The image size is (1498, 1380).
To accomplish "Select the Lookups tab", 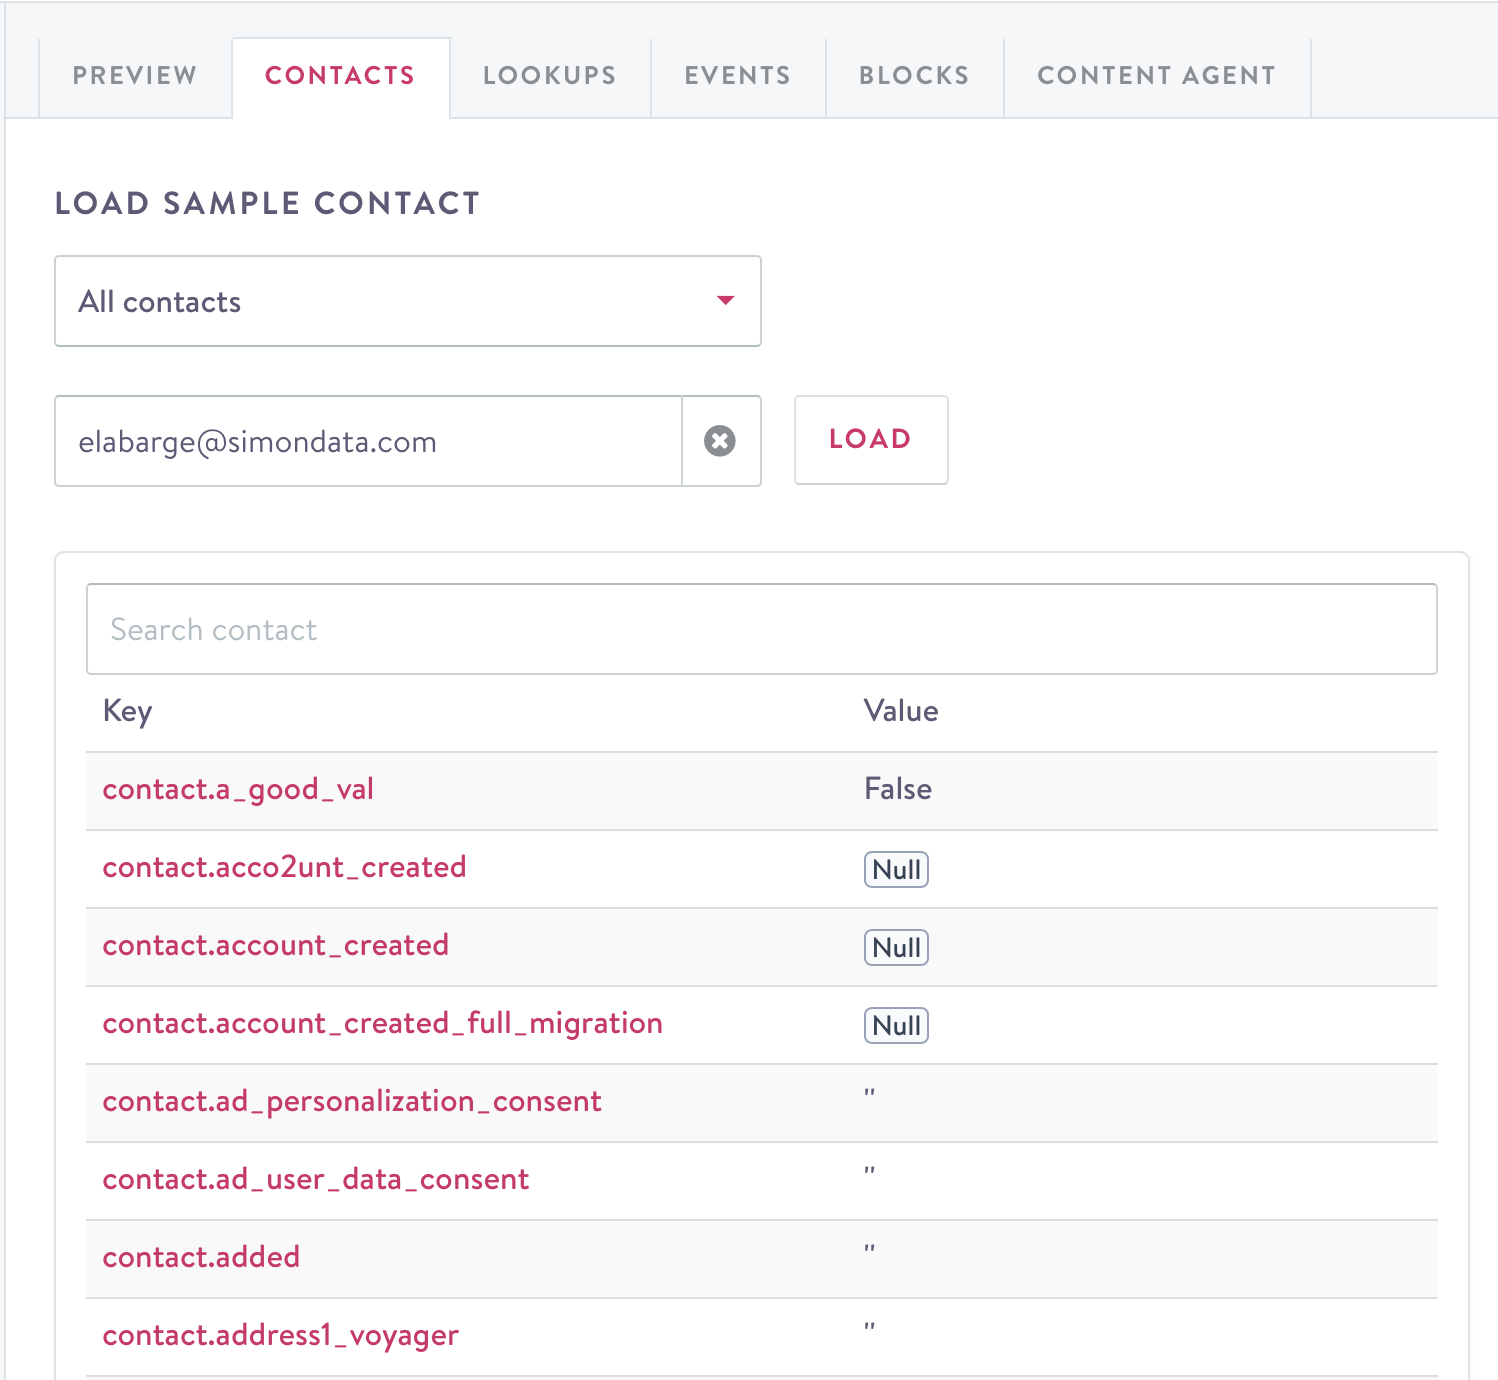I will tap(548, 75).
